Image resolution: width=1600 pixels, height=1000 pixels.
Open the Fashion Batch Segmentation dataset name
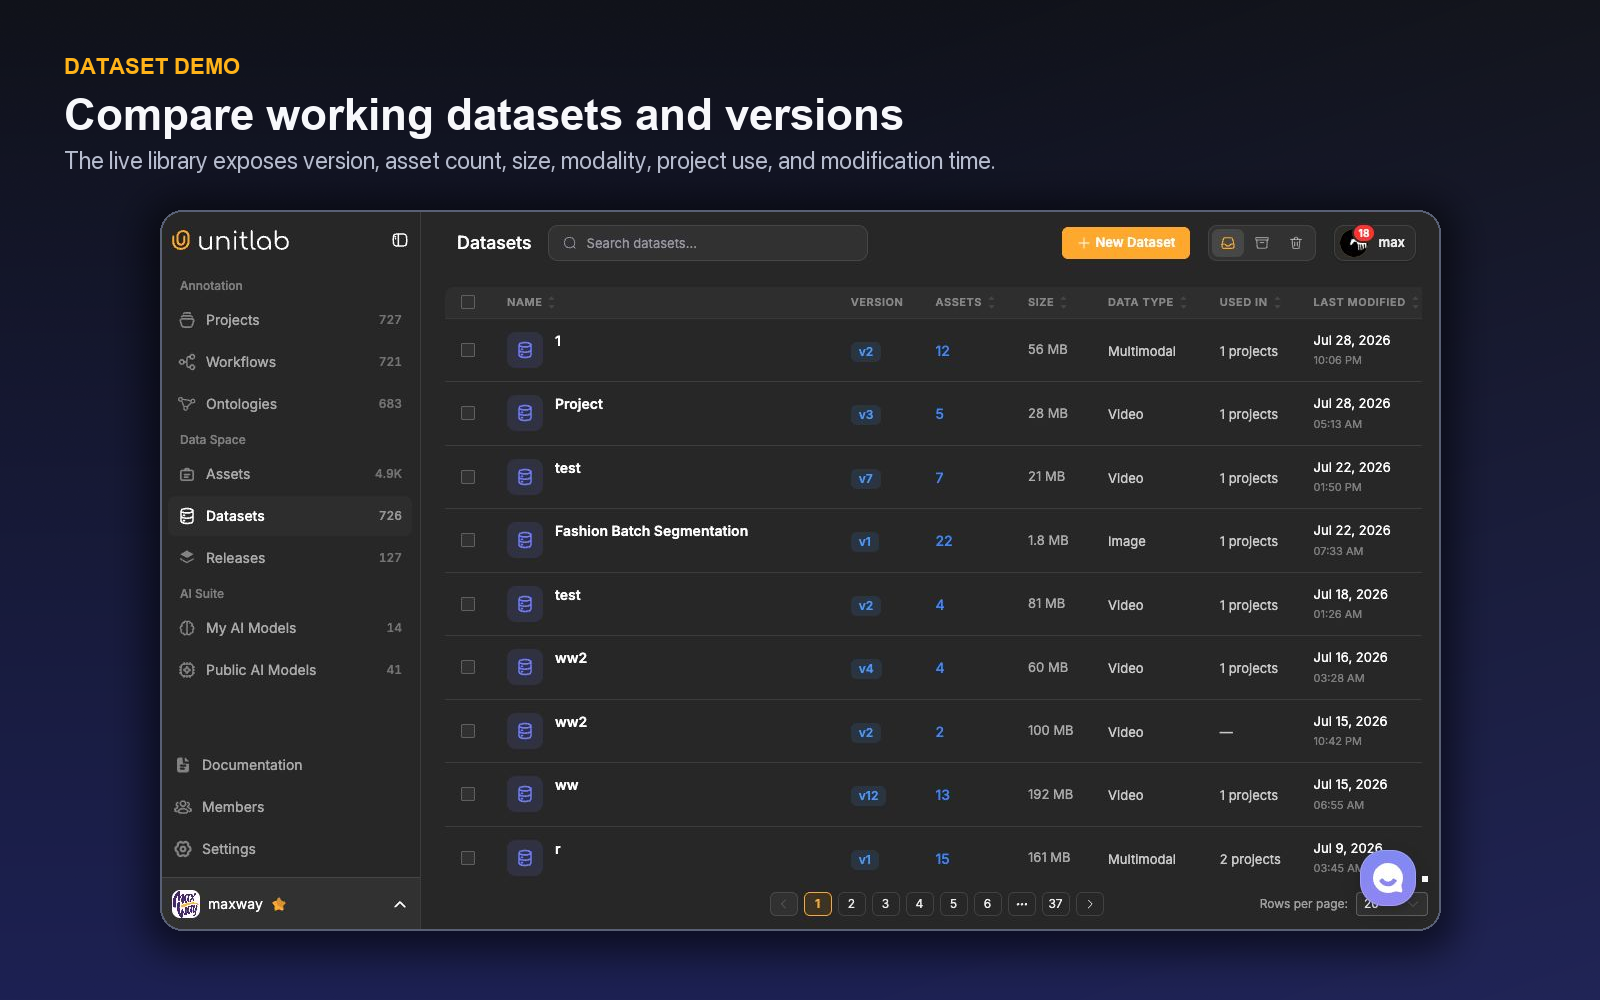pos(651,531)
